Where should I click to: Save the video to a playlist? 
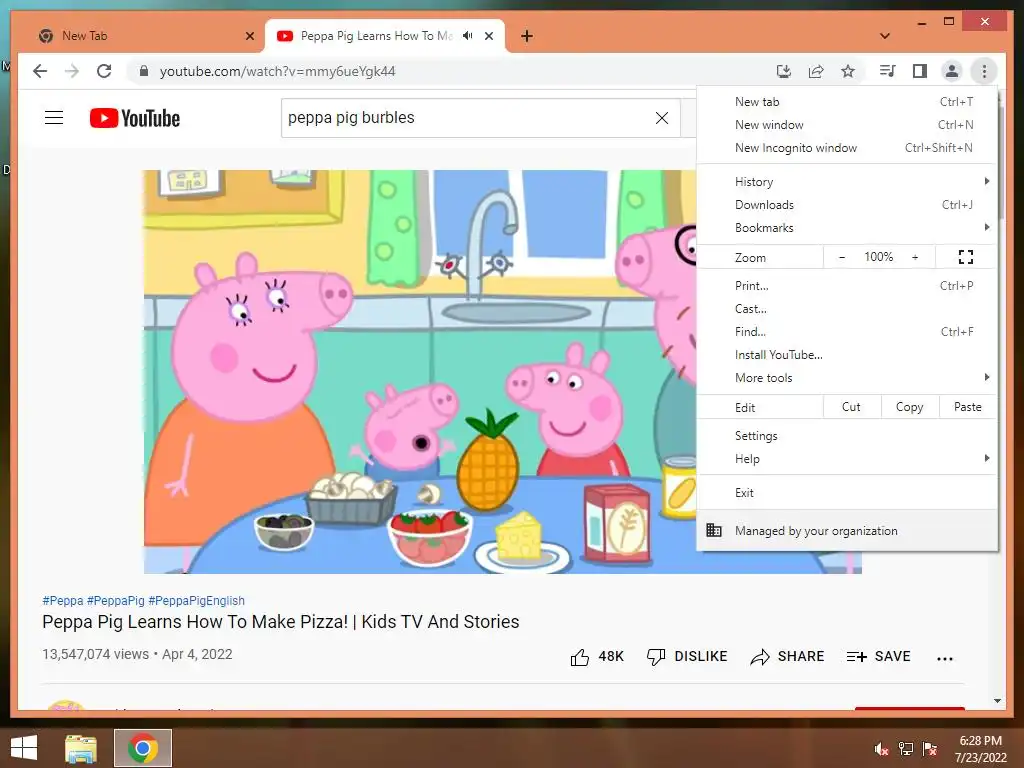878,656
